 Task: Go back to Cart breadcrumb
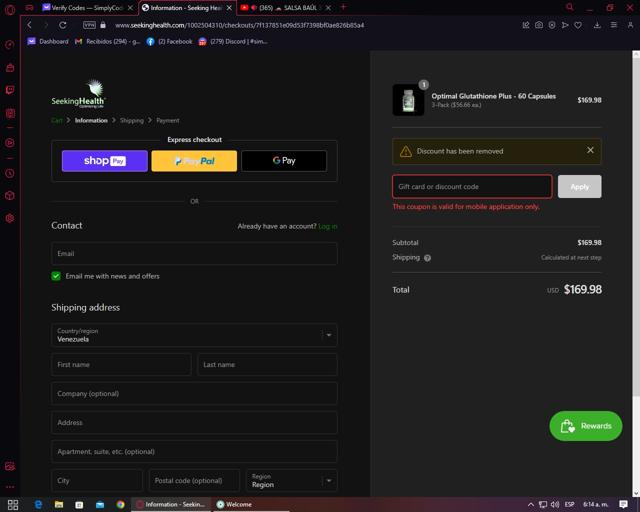[x=57, y=120]
